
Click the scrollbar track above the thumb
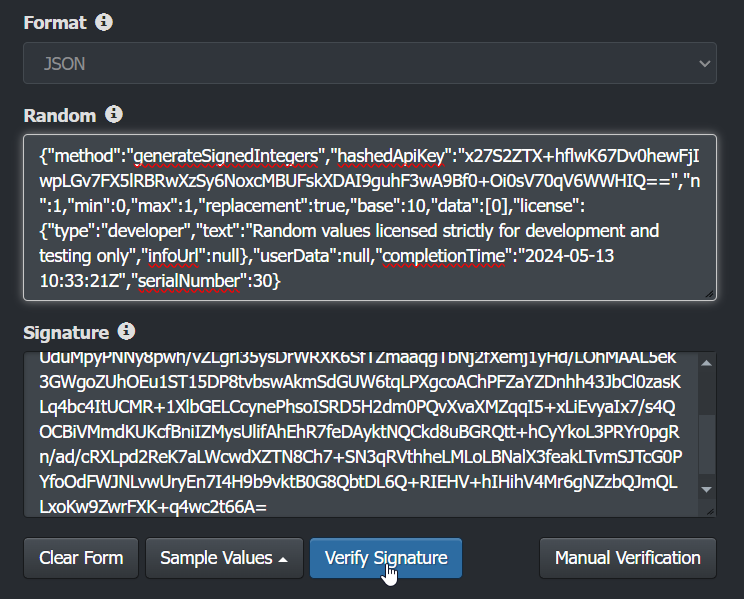point(707,393)
